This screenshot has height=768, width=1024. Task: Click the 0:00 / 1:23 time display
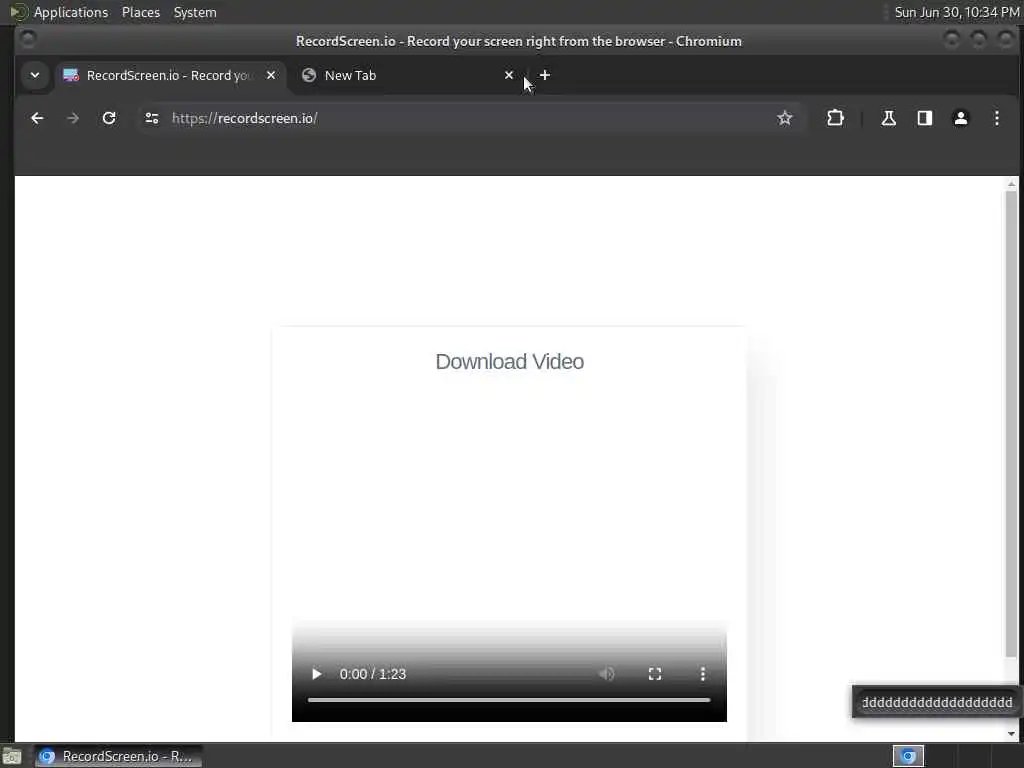[x=373, y=674]
